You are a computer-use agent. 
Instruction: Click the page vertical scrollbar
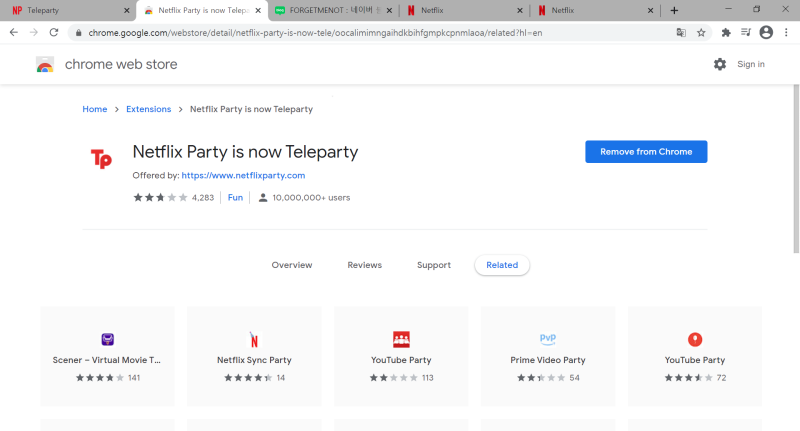coord(796,168)
